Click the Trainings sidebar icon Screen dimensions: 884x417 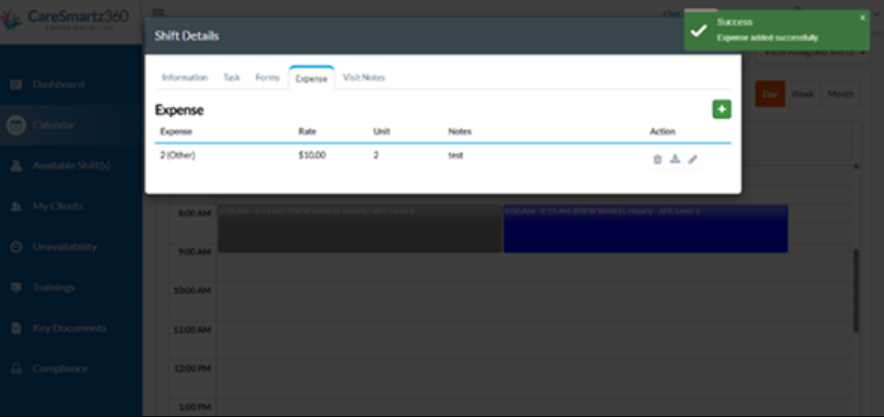click(16, 287)
